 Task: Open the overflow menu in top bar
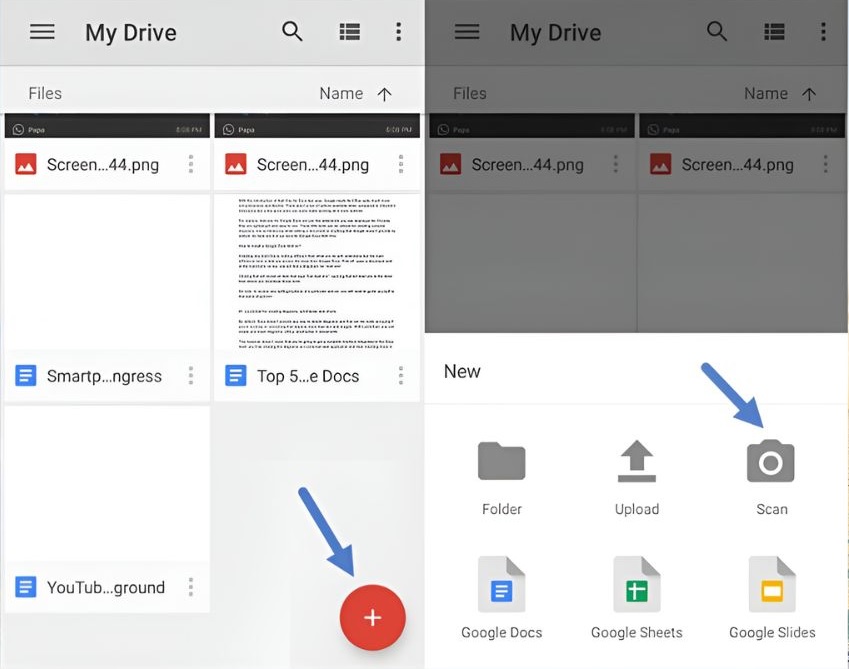coord(398,31)
